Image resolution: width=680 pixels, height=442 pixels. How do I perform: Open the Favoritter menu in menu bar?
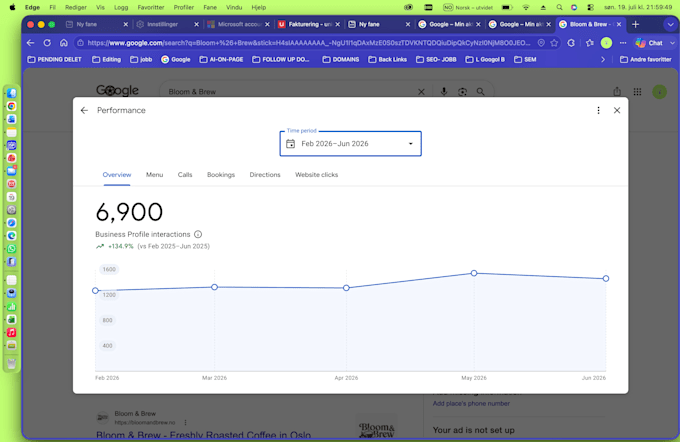(x=150, y=7)
